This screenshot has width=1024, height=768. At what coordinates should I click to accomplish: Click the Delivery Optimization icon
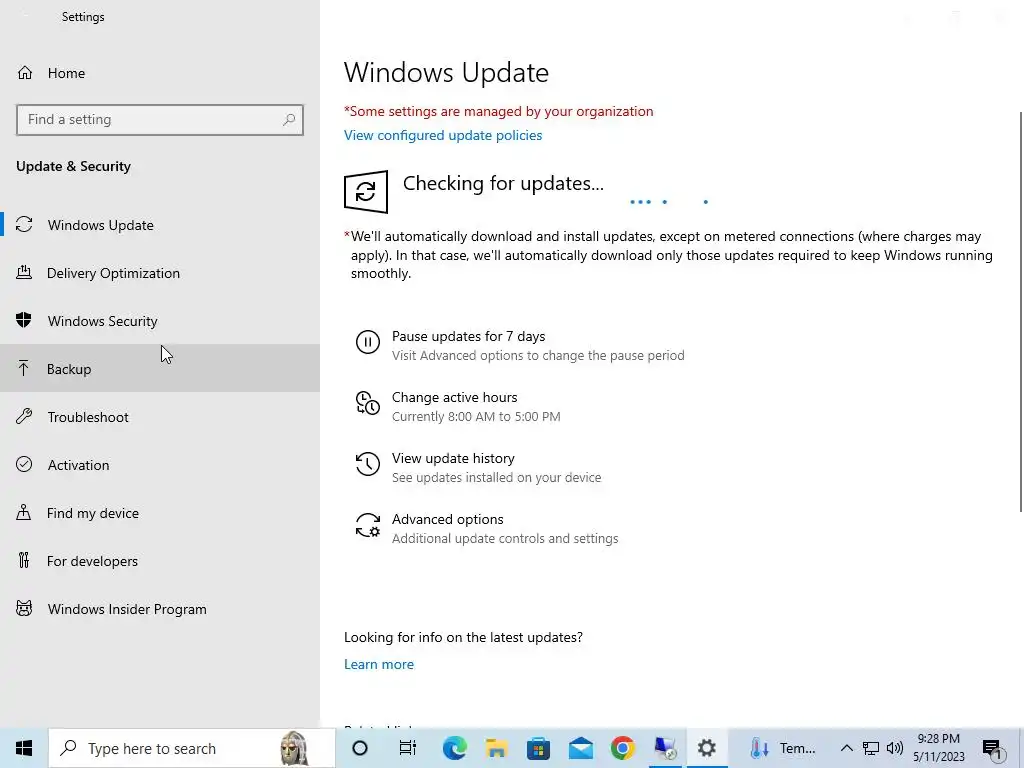[24, 273]
